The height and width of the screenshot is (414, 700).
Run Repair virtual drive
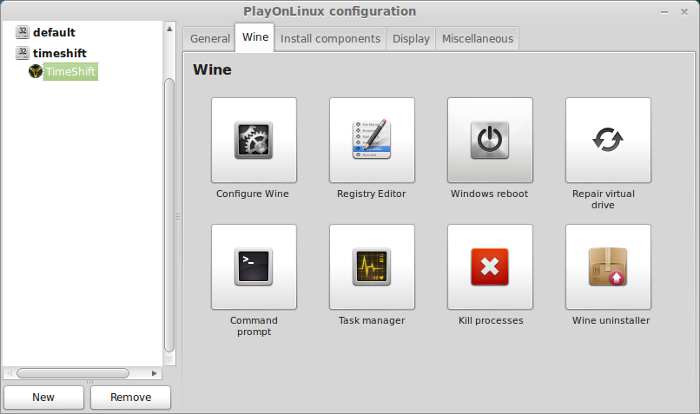[608, 140]
